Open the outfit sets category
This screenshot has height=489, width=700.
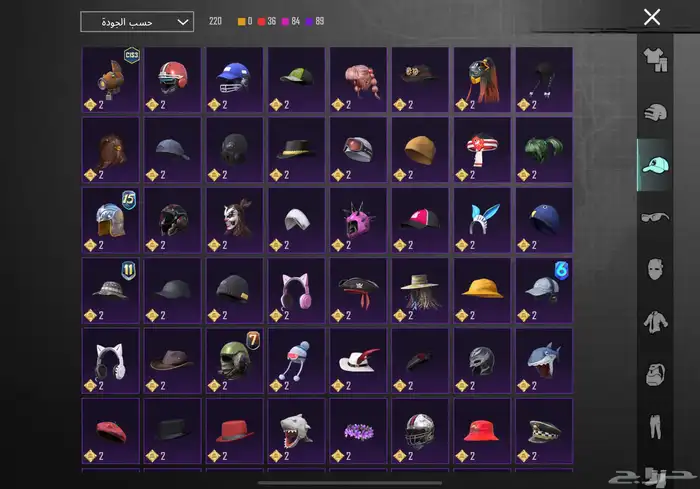(655, 61)
